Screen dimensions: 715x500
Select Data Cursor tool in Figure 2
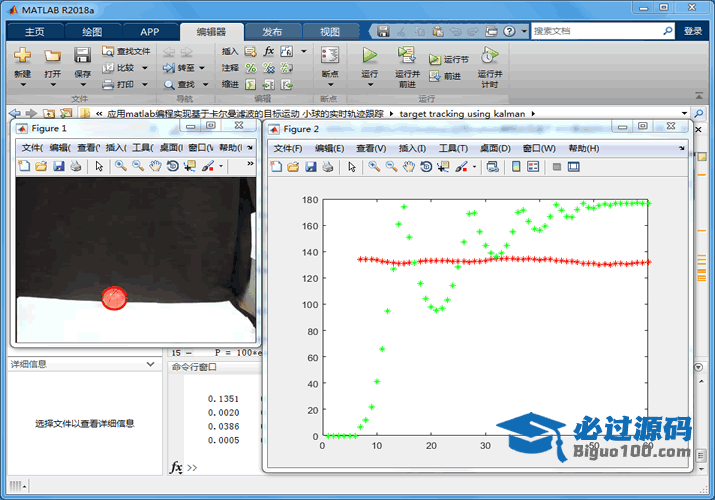(443, 167)
